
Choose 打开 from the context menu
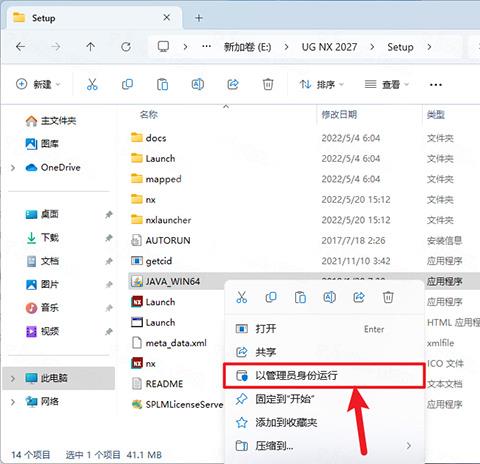324,329
